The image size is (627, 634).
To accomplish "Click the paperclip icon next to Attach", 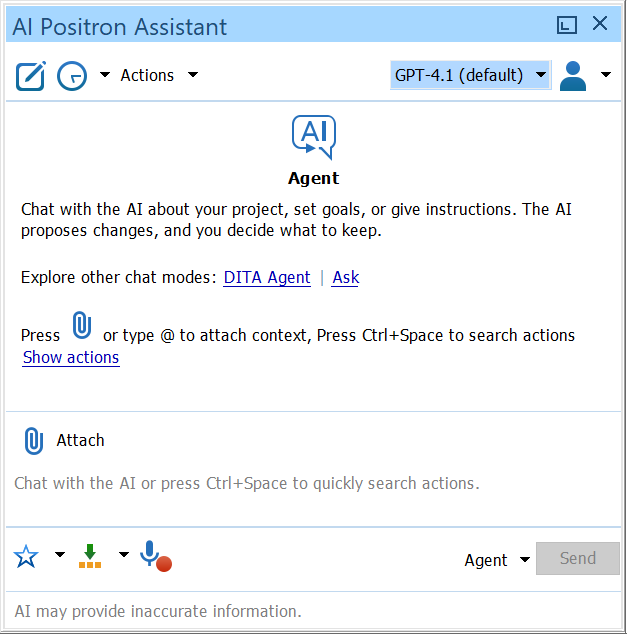I will [x=34, y=441].
